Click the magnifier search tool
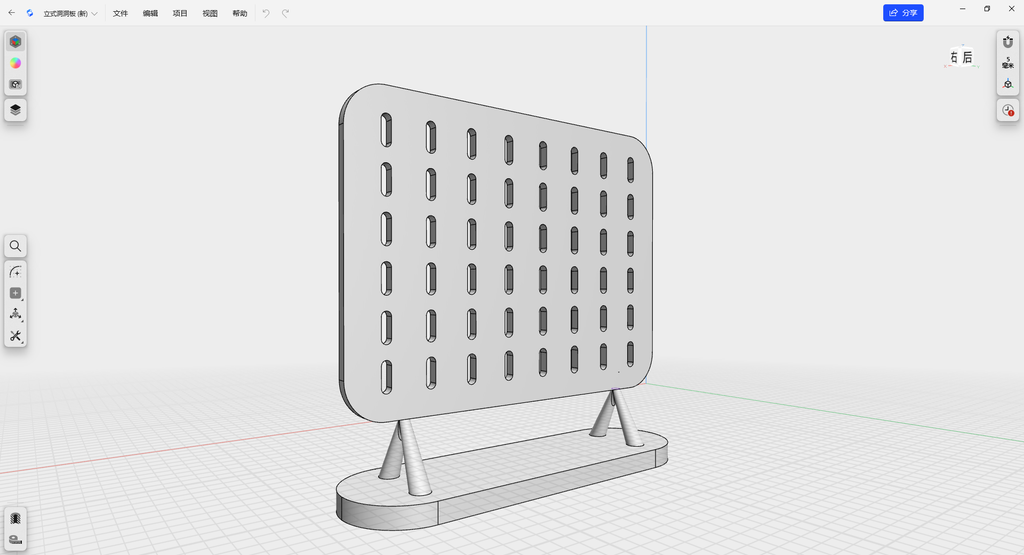Image resolution: width=1024 pixels, height=555 pixels. pos(16,246)
